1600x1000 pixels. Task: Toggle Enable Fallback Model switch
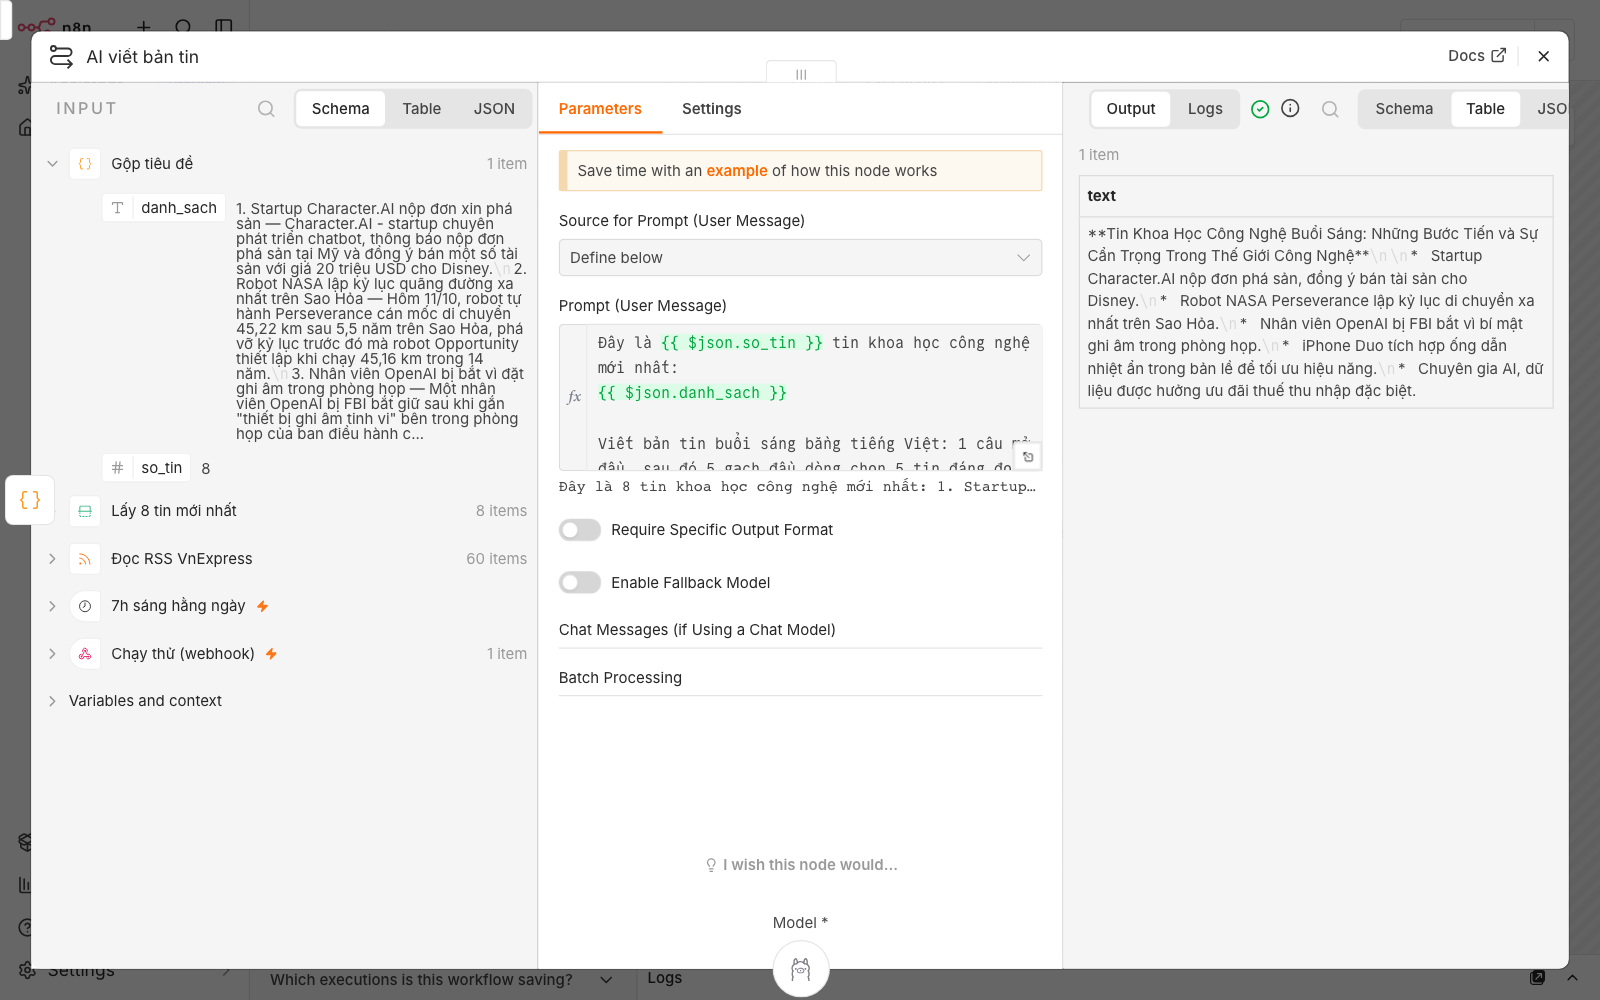(x=580, y=583)
